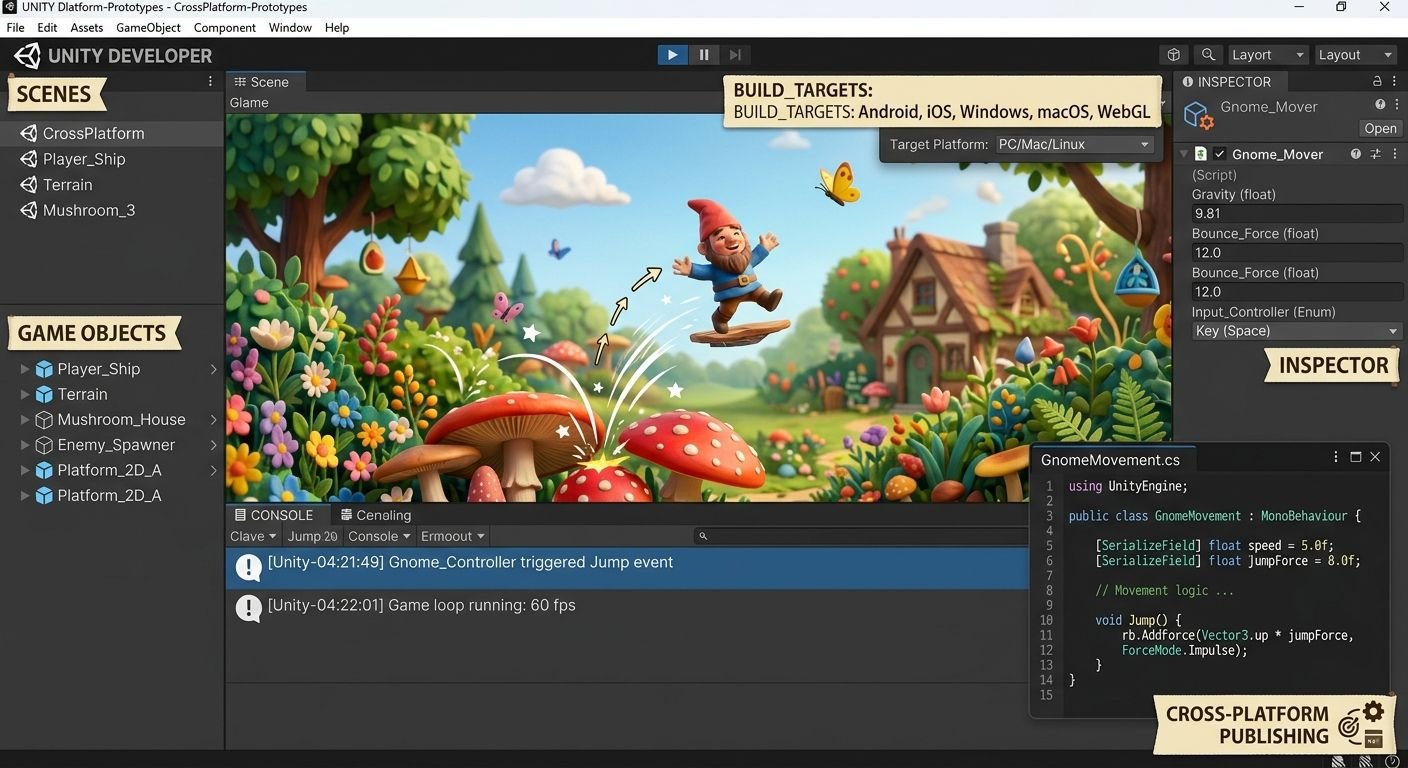
Task: Click the script file icon beside Gnome_Mover component
Action: click(1201, 154)
